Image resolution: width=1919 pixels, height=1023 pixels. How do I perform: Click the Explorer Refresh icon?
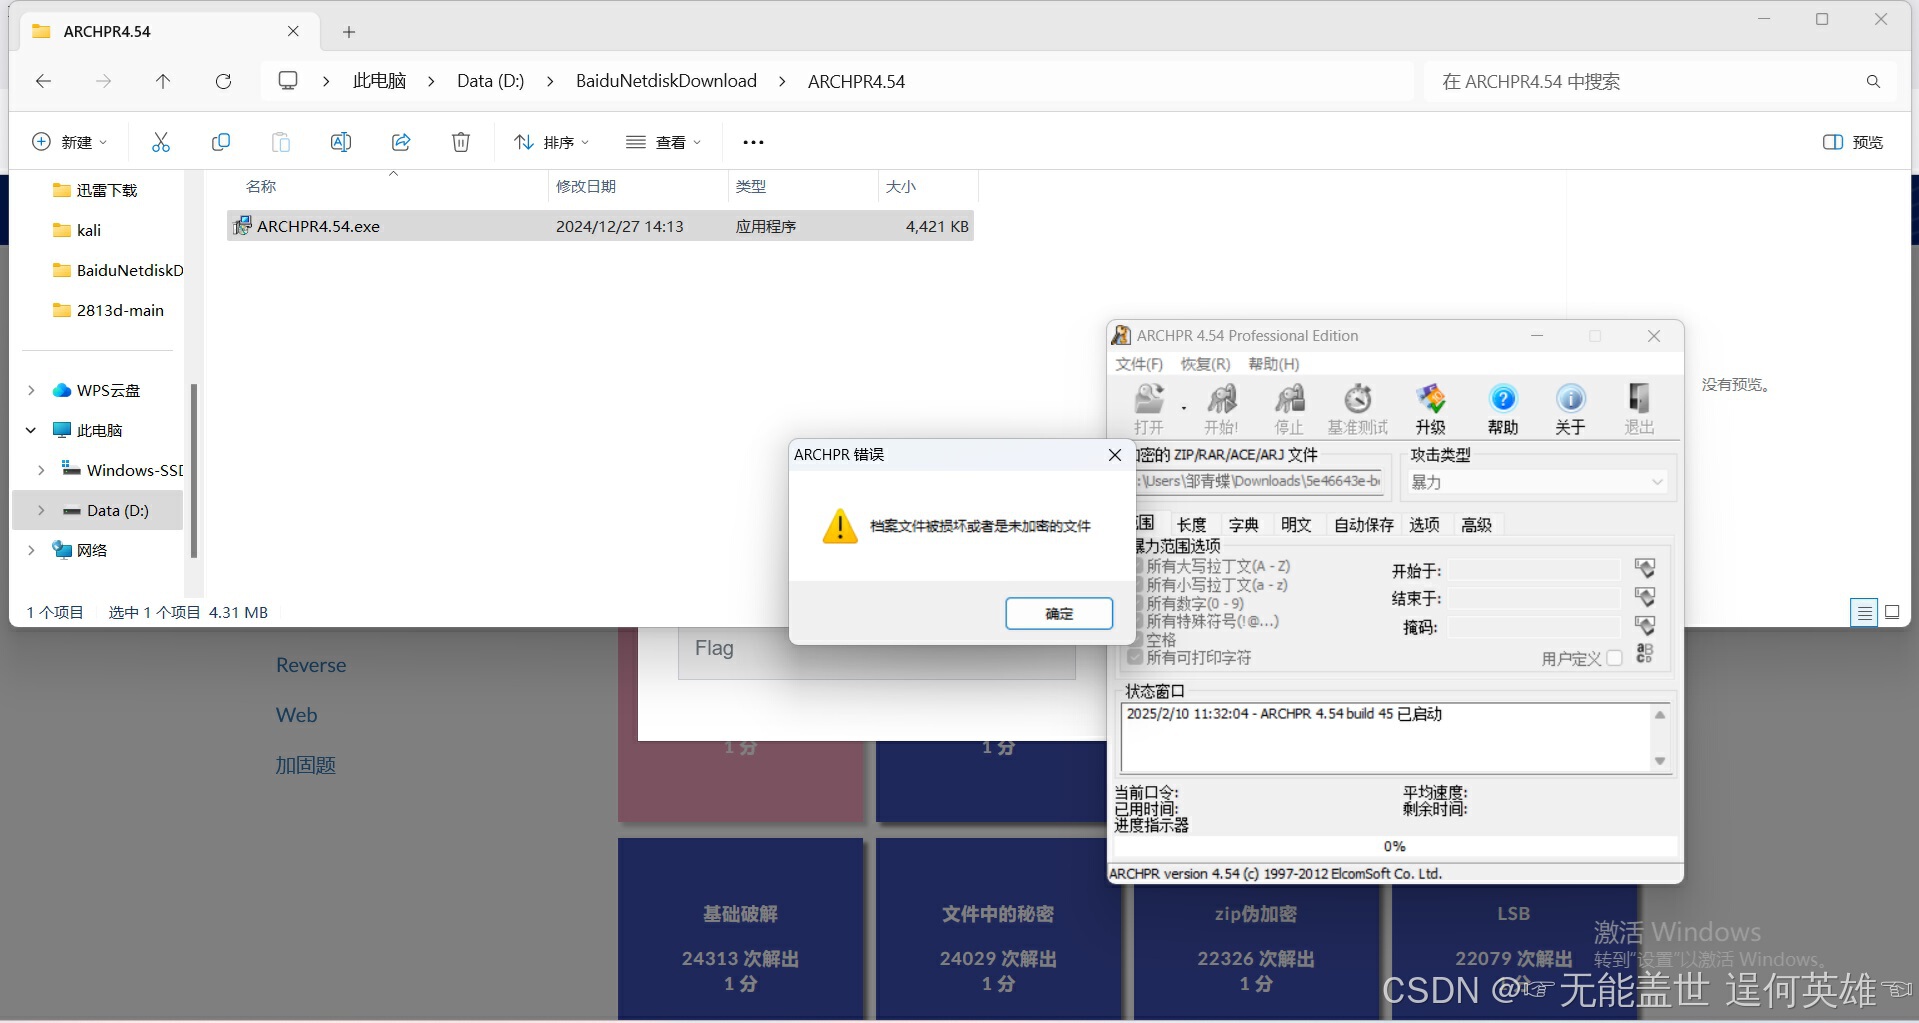click(224, 81)
